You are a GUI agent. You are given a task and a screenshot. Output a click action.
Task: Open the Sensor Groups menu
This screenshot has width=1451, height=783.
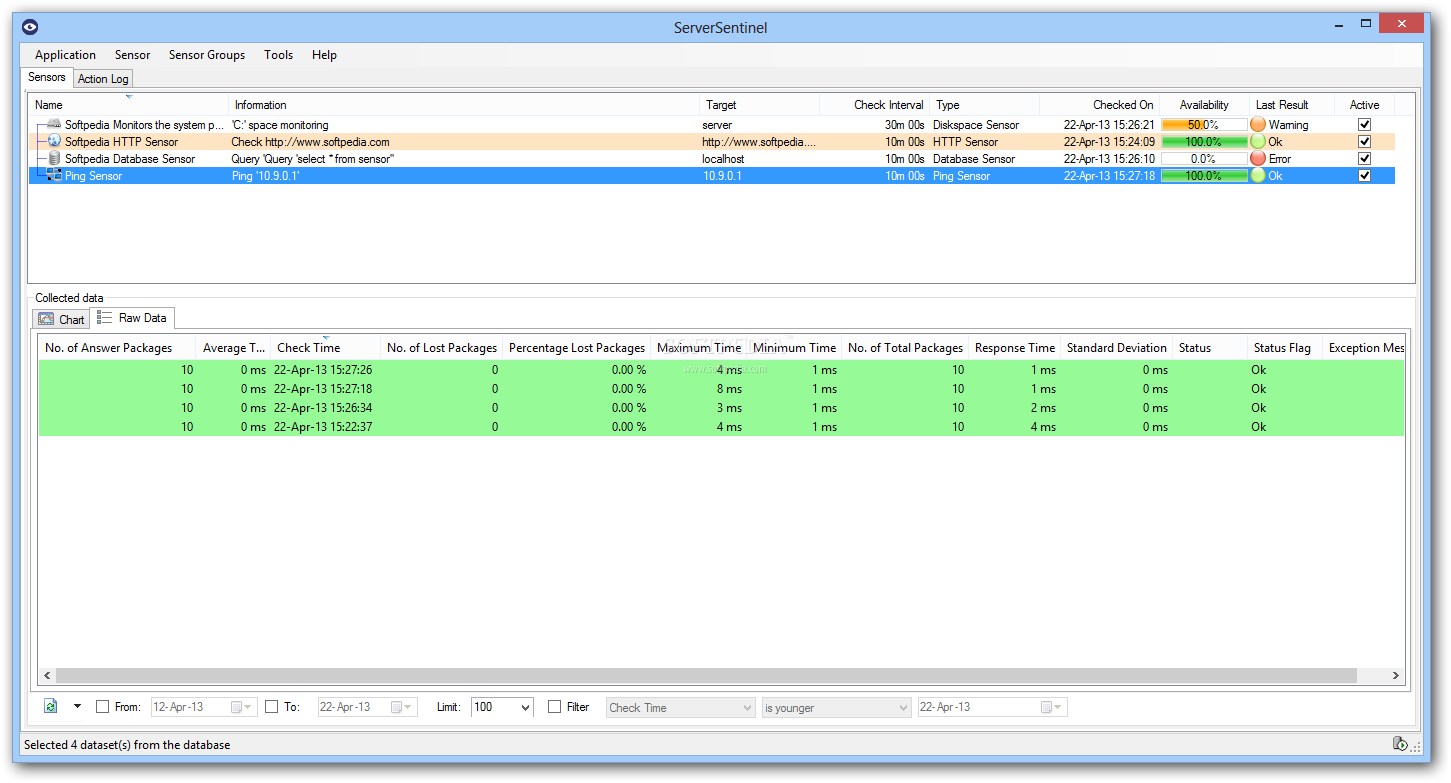click(x=207, y=55)
